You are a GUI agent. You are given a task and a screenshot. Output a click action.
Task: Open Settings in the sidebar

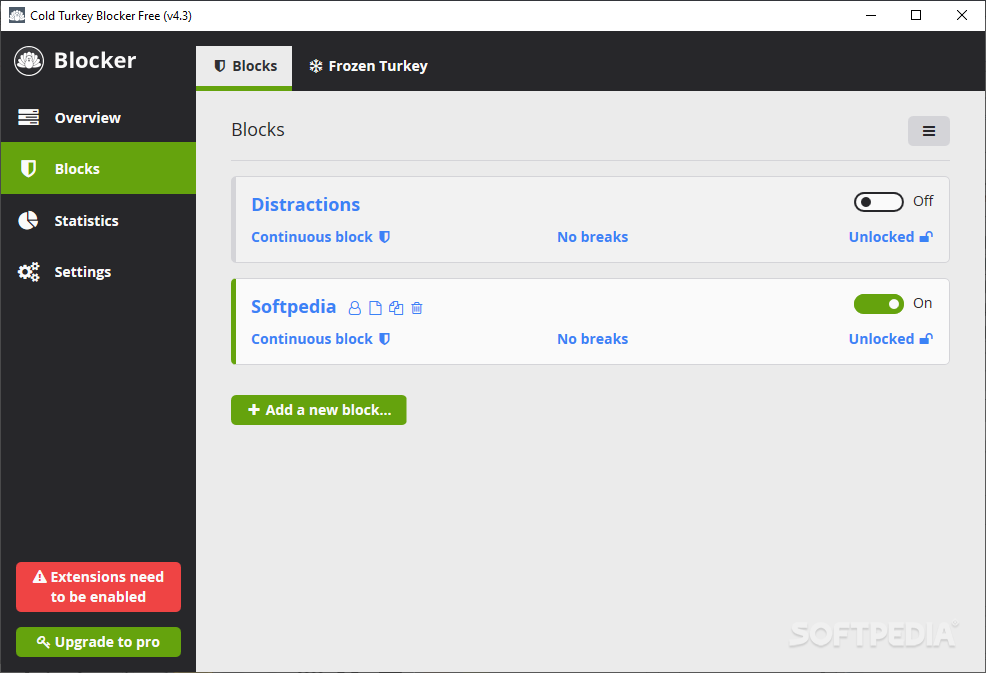pyautogui.click(x=98, y=272)
